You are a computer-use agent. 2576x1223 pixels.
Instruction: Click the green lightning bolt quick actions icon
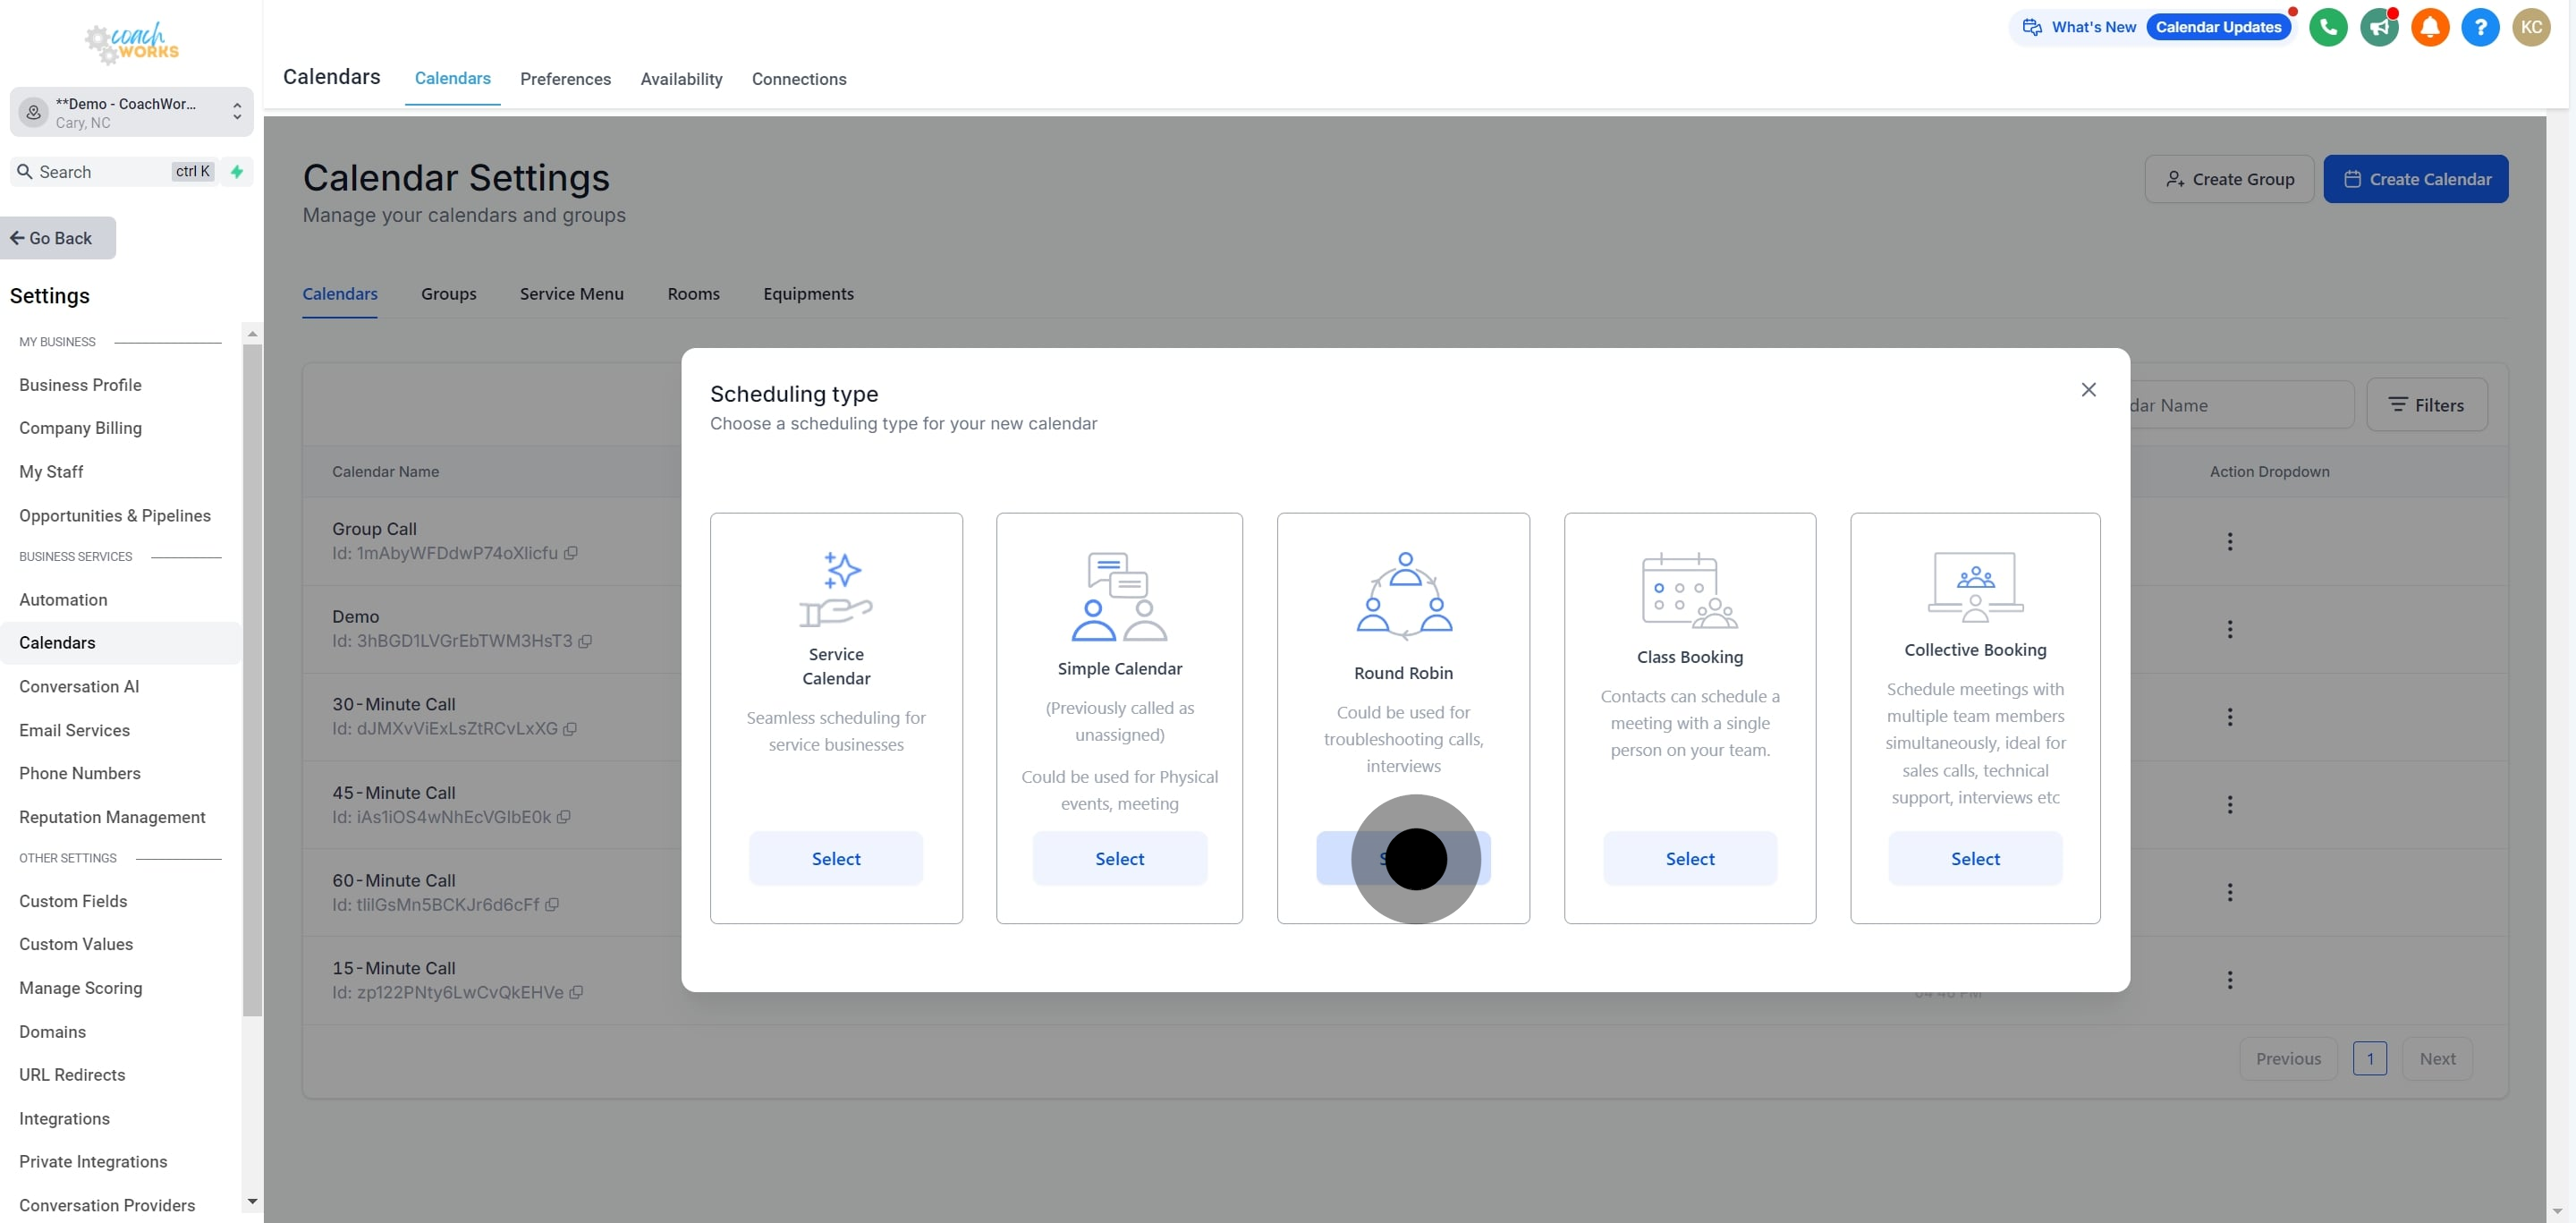[237, 172]
